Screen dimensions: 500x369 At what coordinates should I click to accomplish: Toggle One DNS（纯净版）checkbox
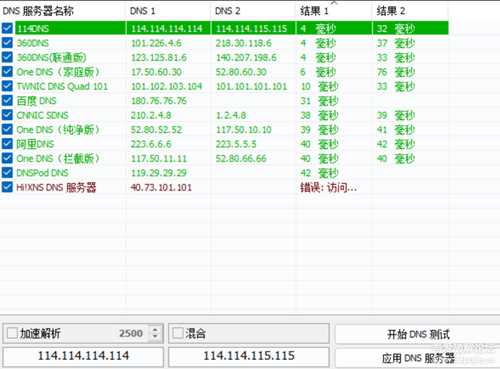7,129
